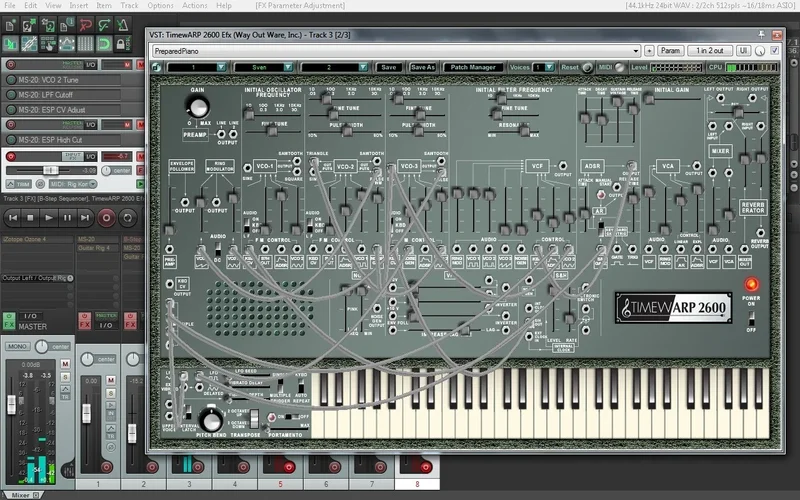Viewport: 800px width, 500px height.
Task: Click the Pitch Bend knob
Action: [211, 420]
